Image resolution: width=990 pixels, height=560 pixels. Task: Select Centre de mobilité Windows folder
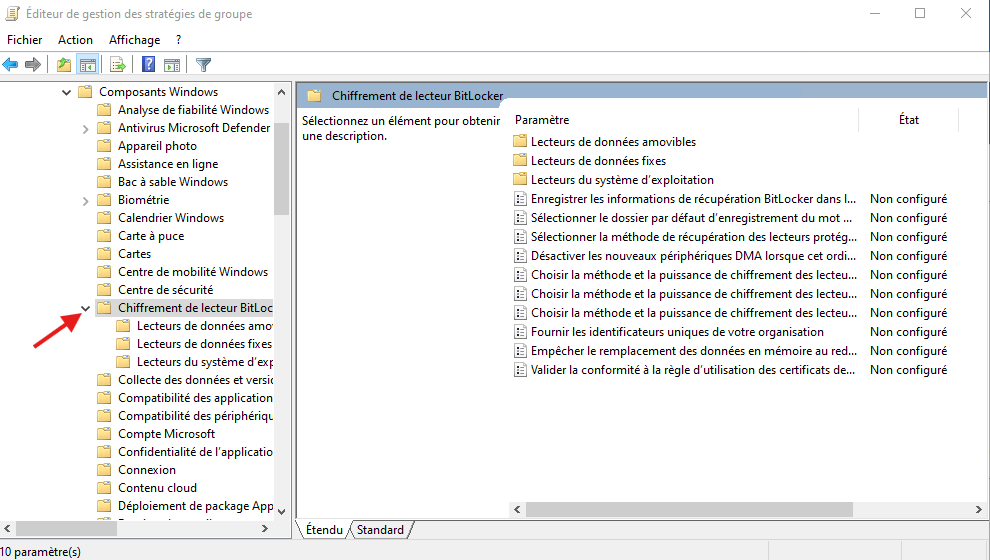(x=193, y=272)
